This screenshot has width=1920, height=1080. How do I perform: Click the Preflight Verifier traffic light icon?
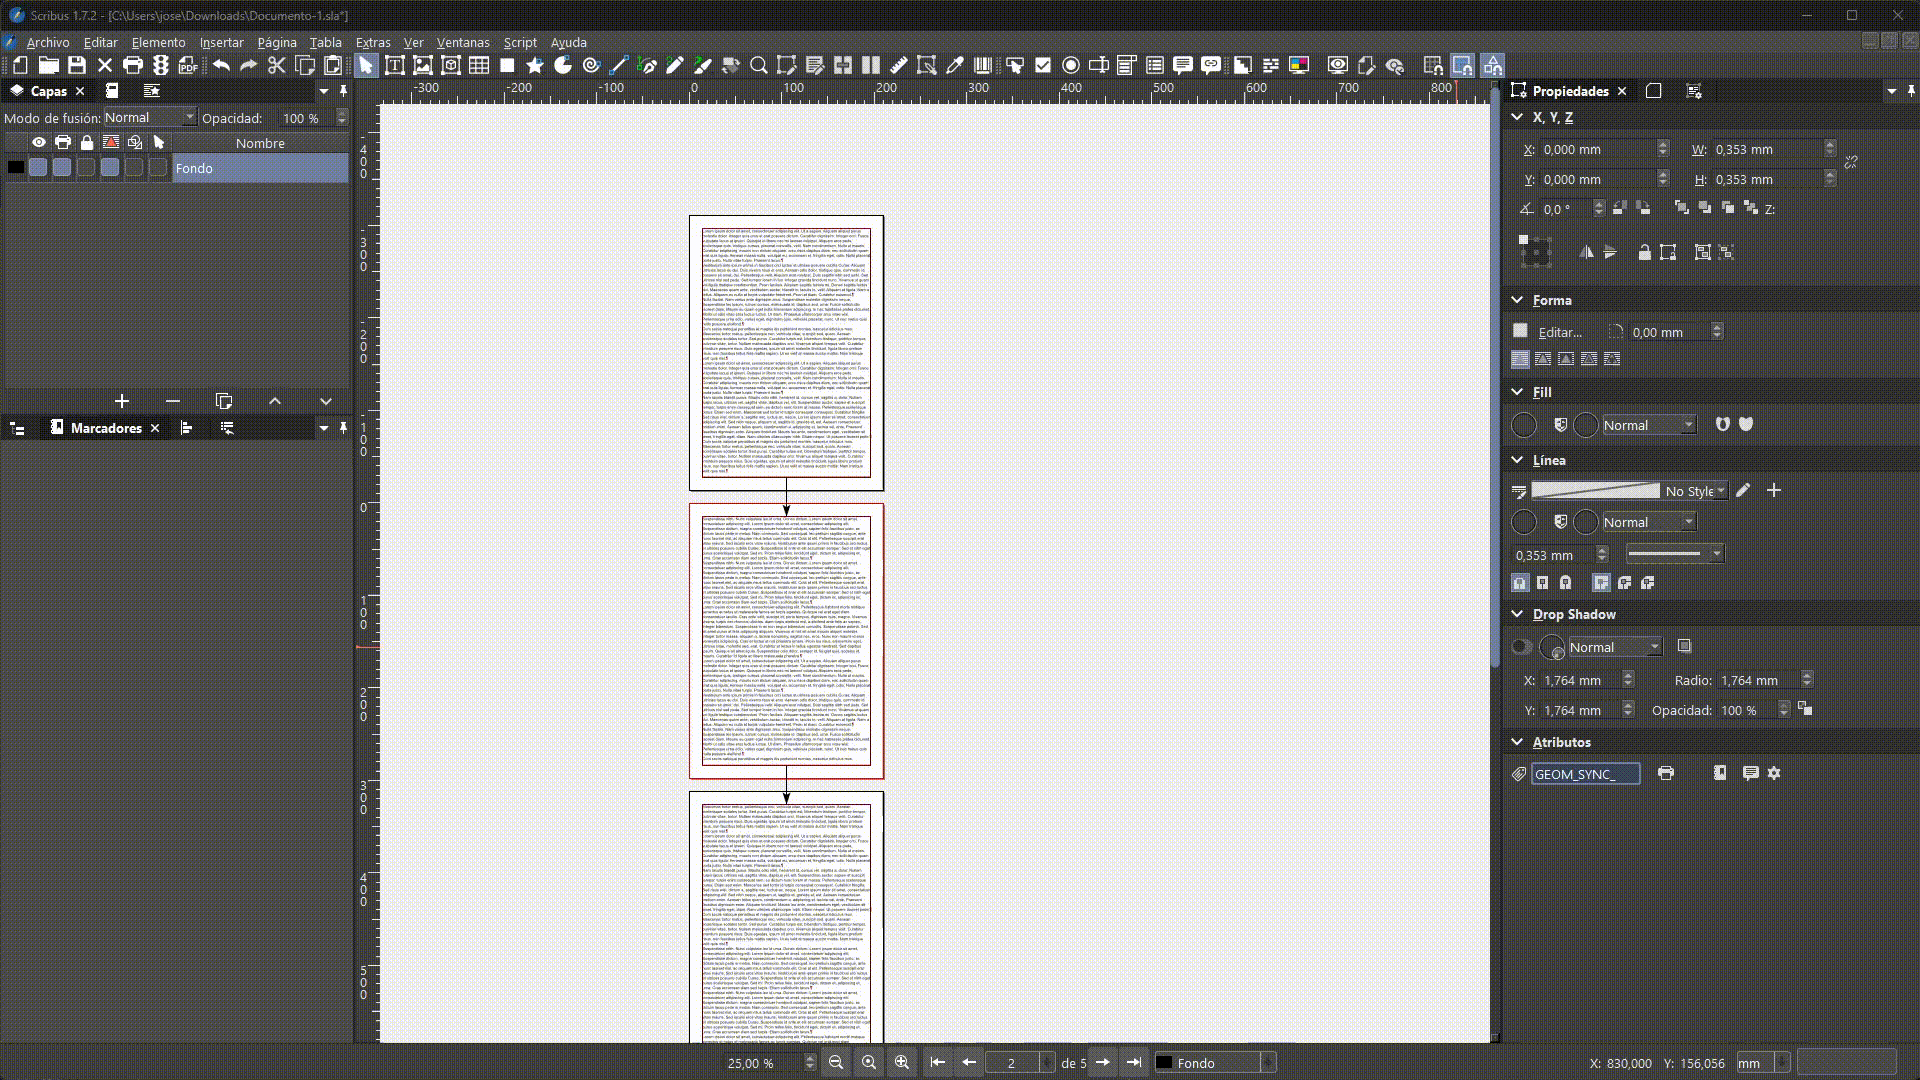click(x=161, y=66)
